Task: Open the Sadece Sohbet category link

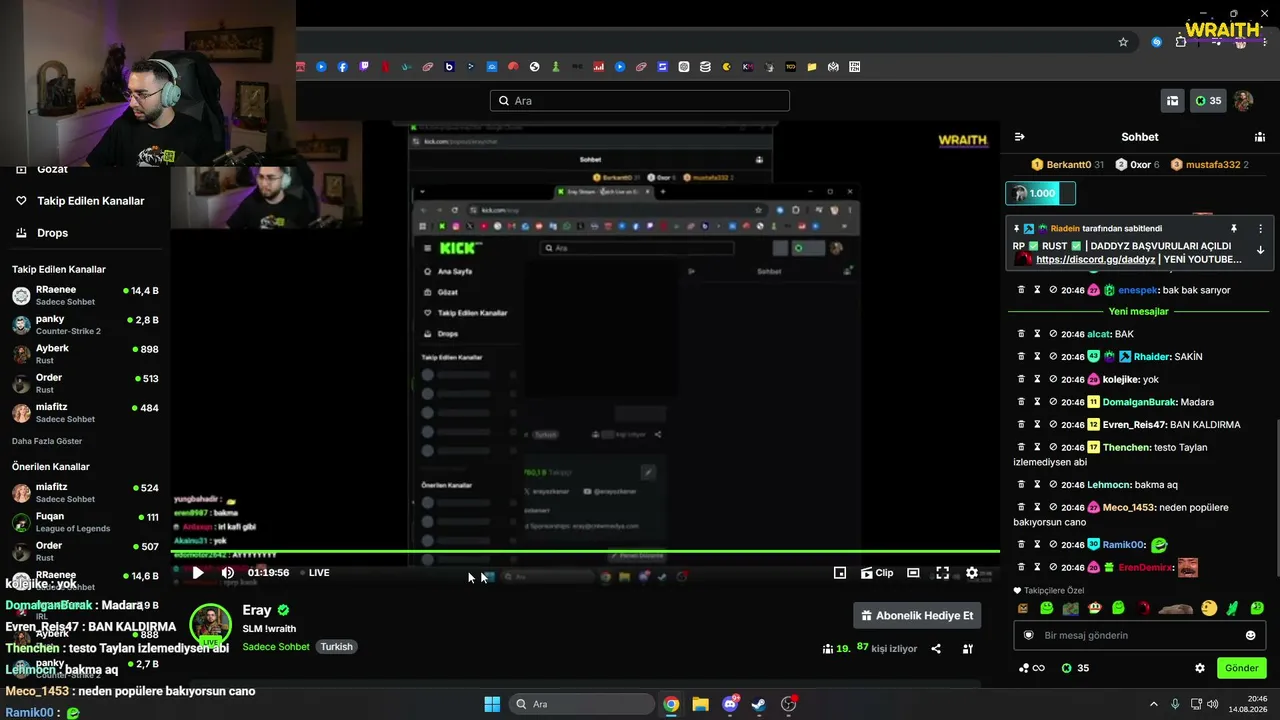Action: tap(276, 647)
